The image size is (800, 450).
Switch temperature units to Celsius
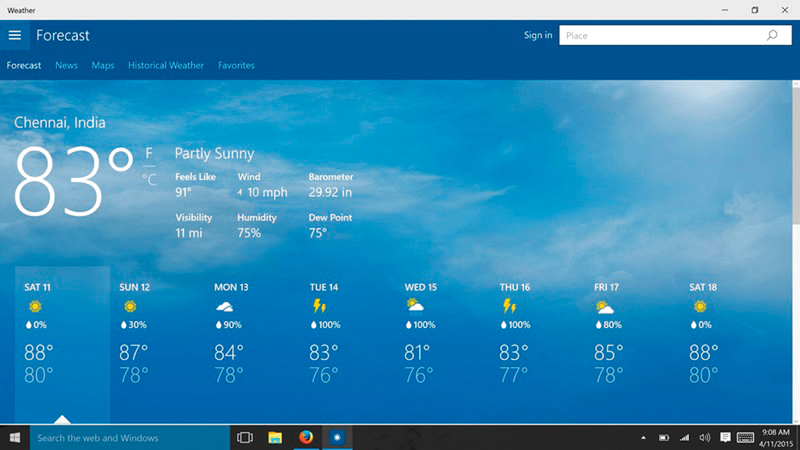pos(149,180)
